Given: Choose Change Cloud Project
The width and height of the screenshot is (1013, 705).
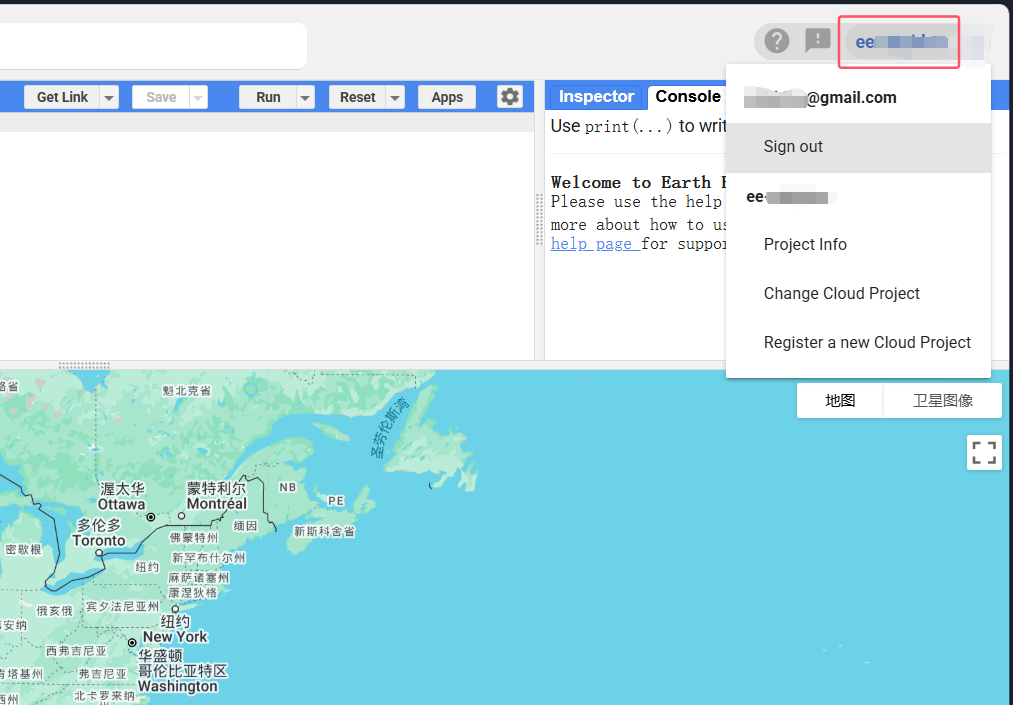Looking at the screenshot, I should click(841, 293).
